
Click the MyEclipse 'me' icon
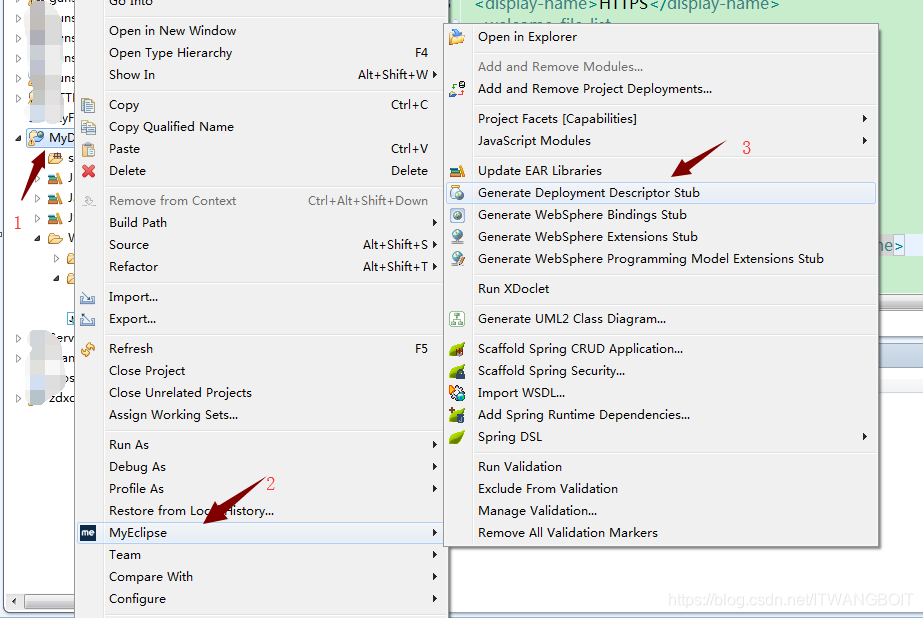[88, 532]
